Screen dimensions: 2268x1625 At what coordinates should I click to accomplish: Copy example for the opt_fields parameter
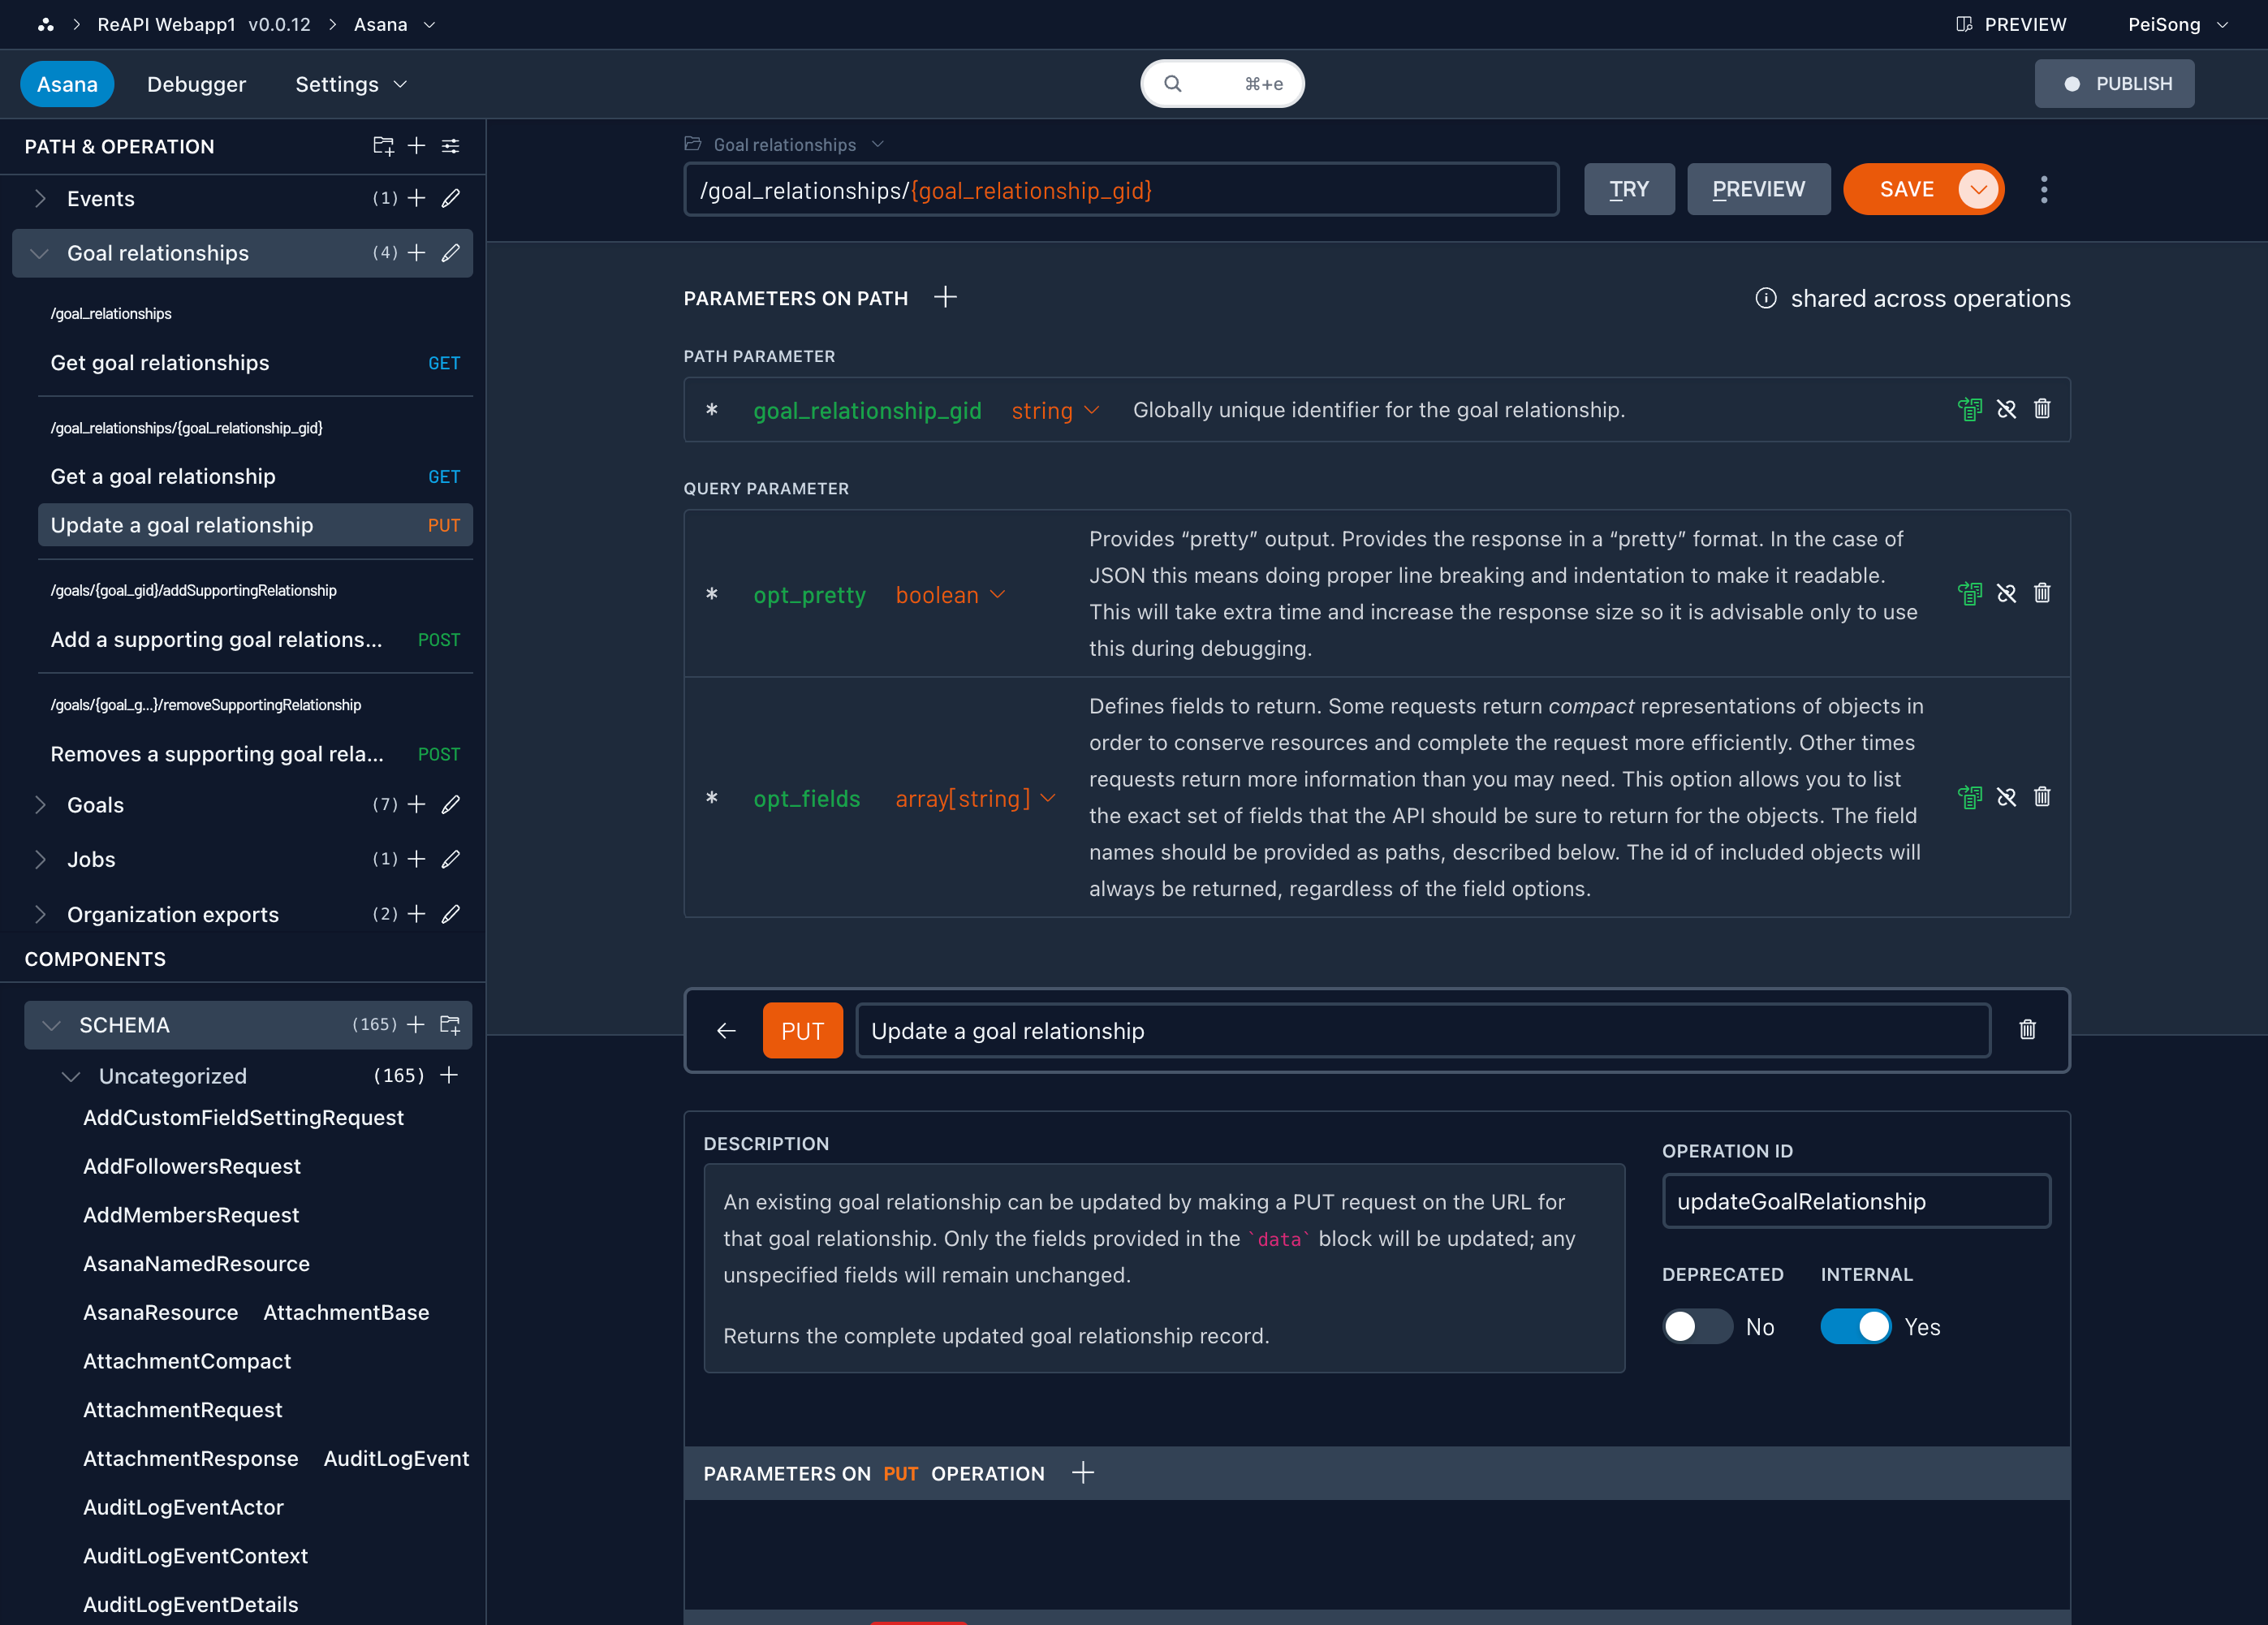(x=1970, y=797)
